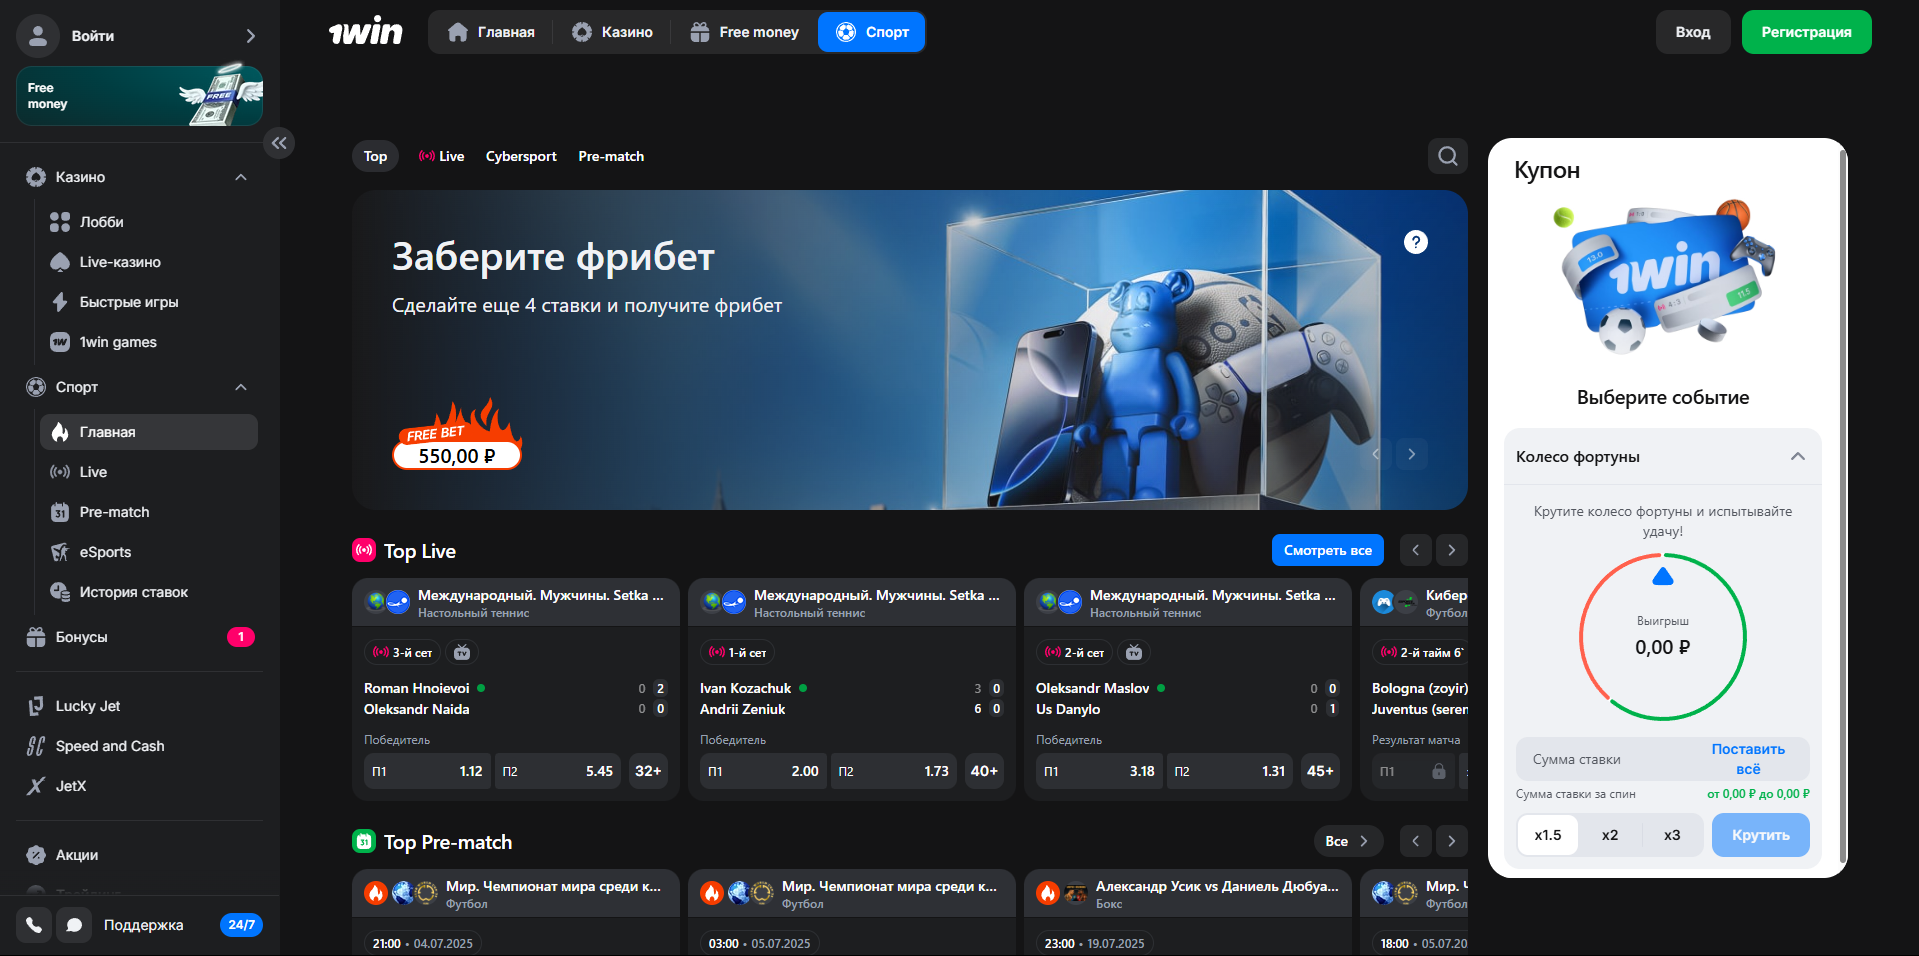Switch to Pre-match tab
Image resolution: width=1919 pixels, height=956 pixels.
pyautogui.click(x=611, y=156)
